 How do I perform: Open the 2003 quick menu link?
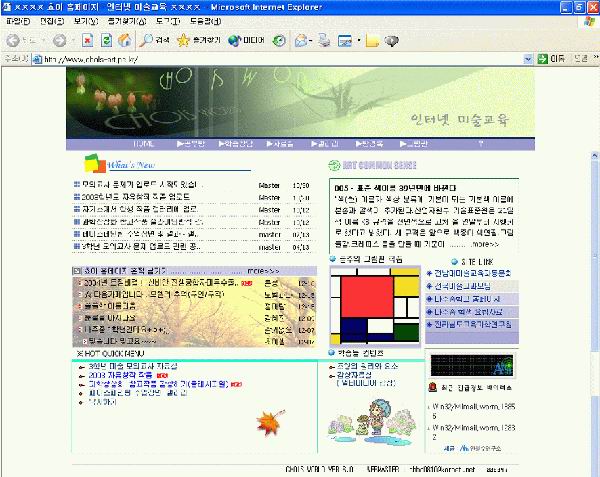pos(120,375)
